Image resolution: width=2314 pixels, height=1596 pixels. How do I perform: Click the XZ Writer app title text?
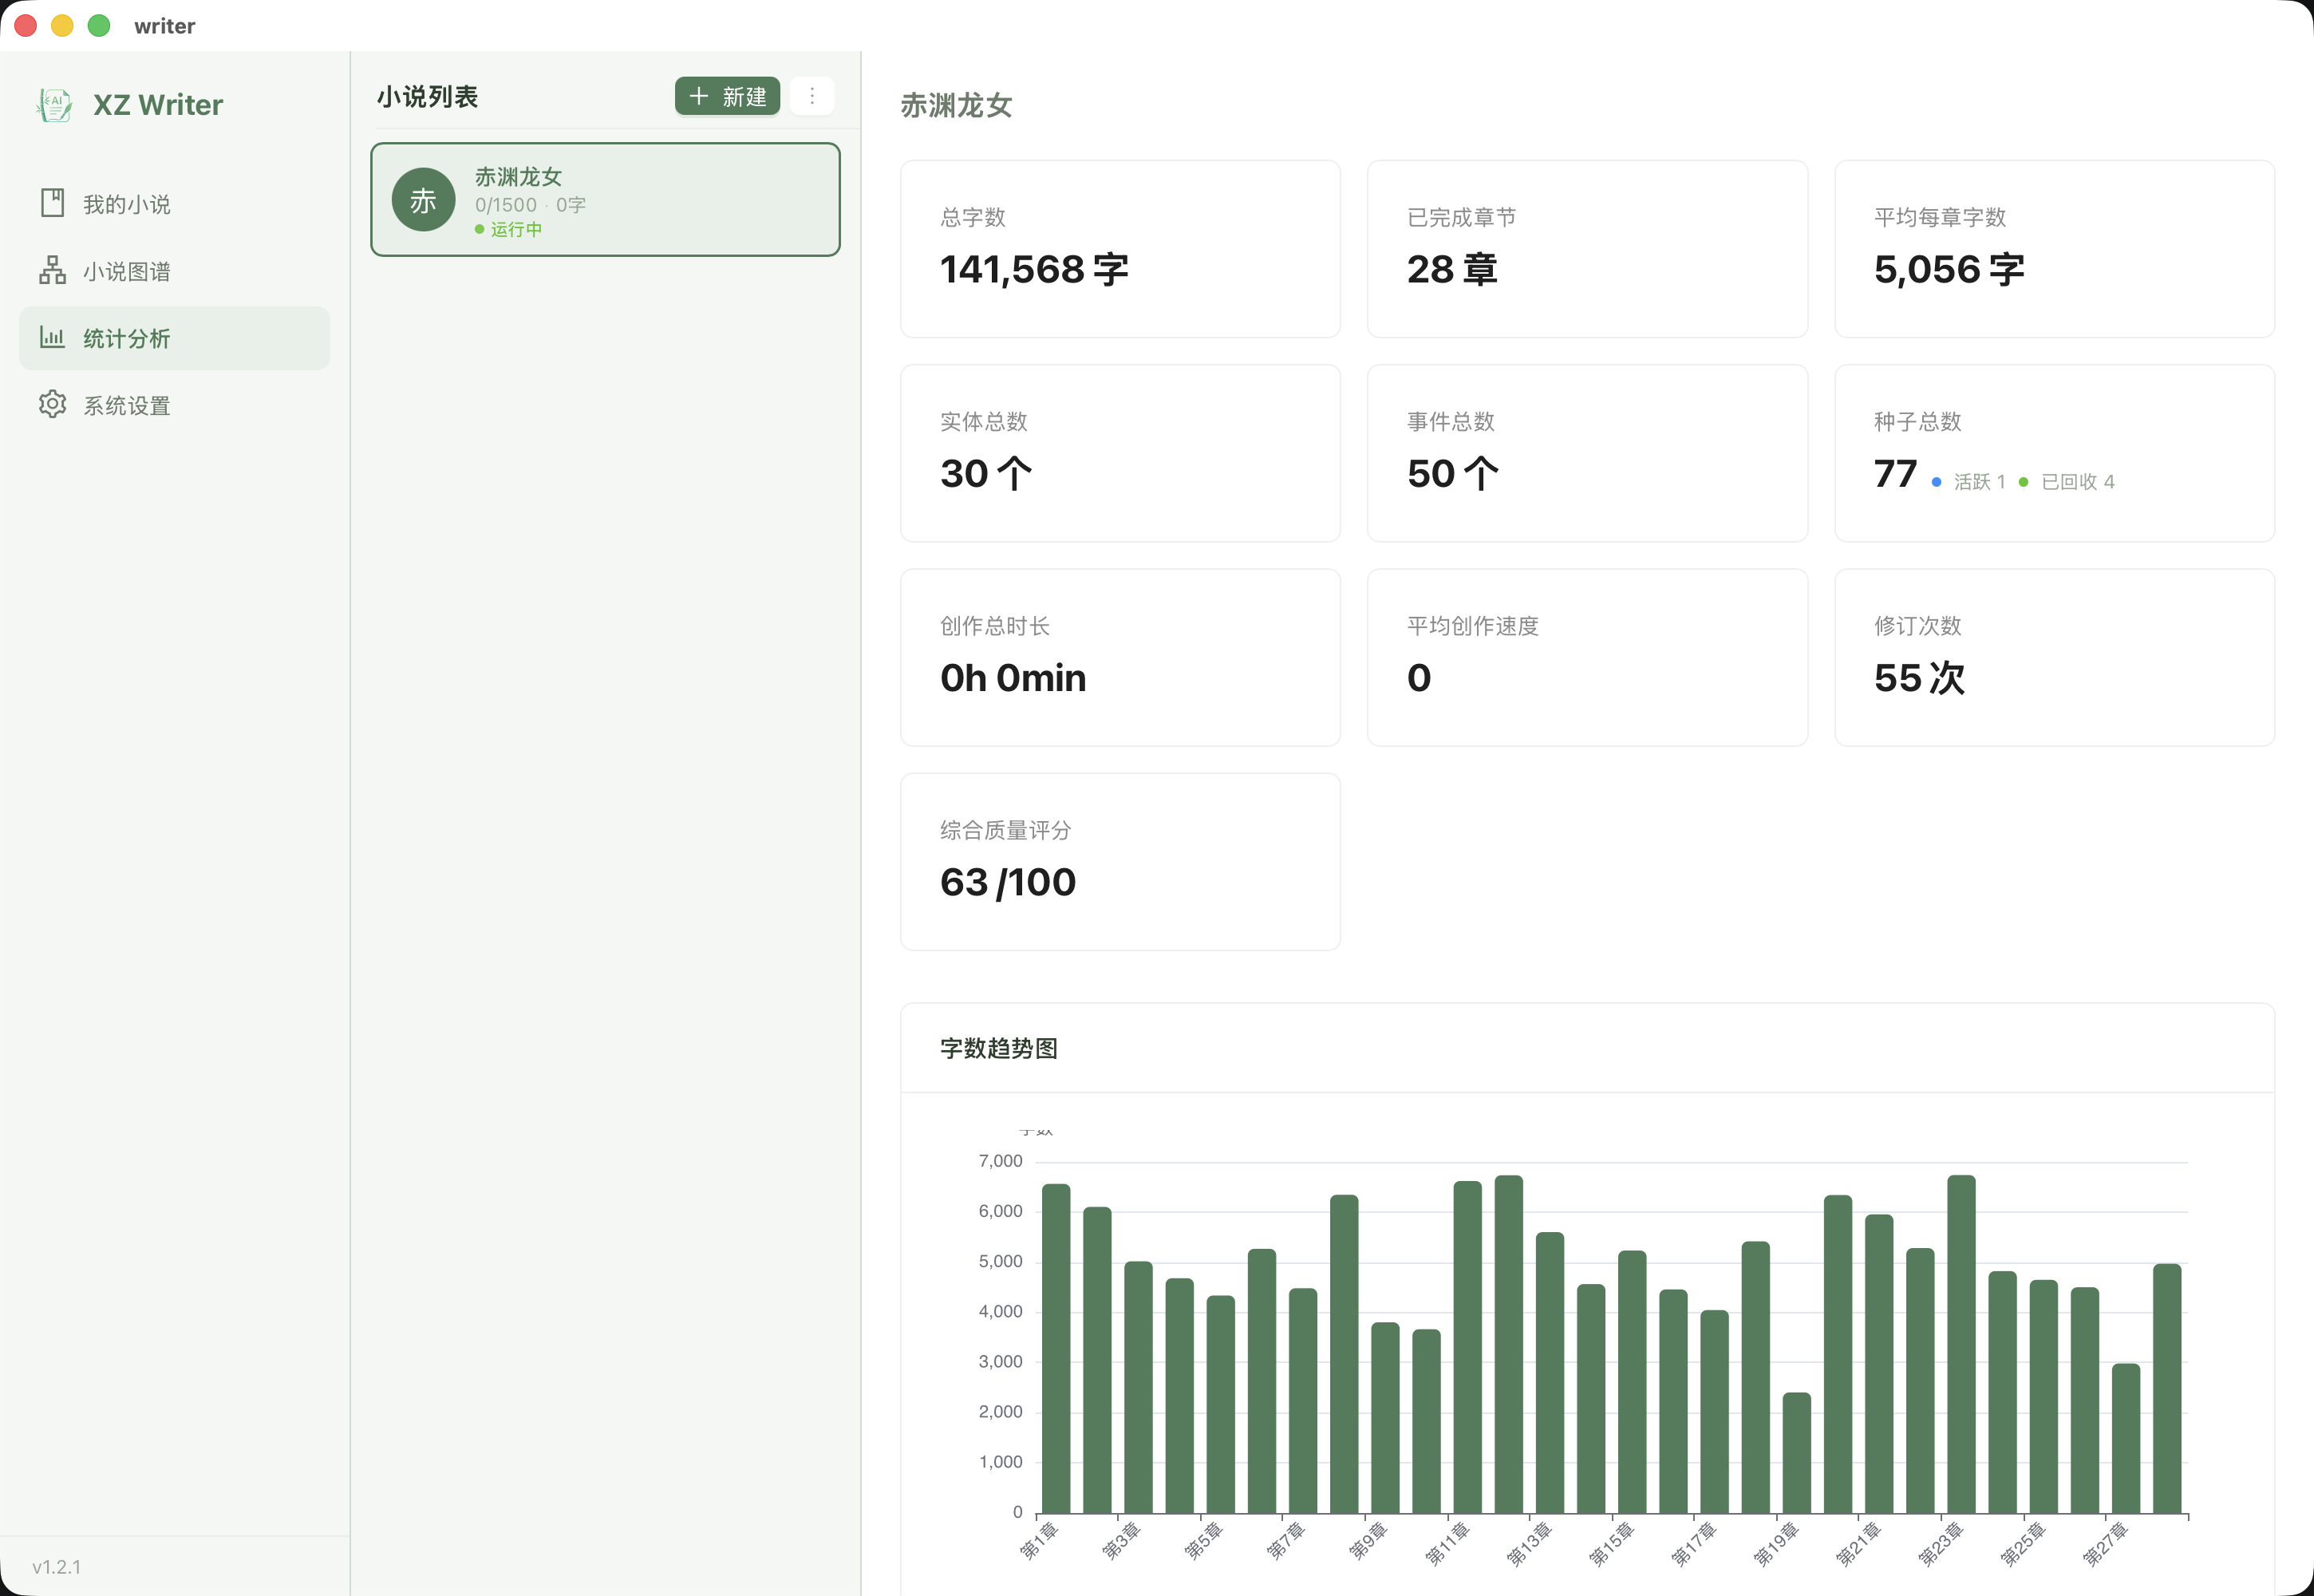click(158, 105)
